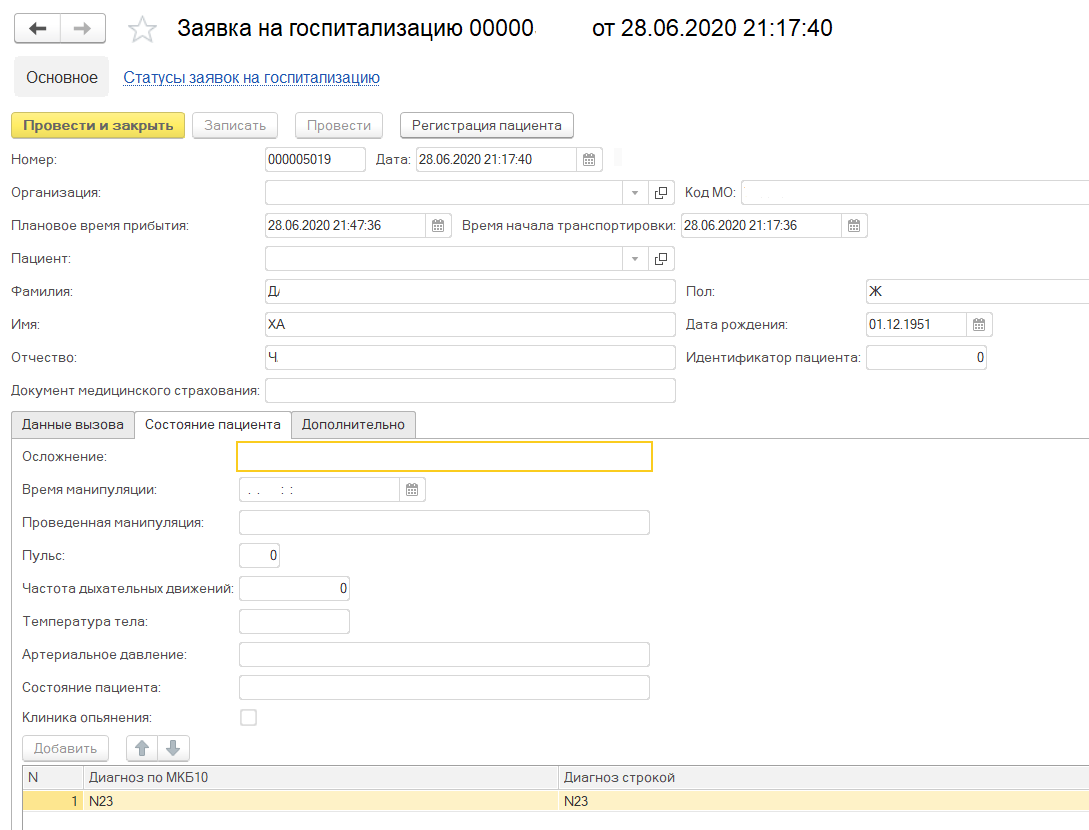This screenshot has height=830, width=1089.
Task: Open the Организация record button
Action: (661, 193)
